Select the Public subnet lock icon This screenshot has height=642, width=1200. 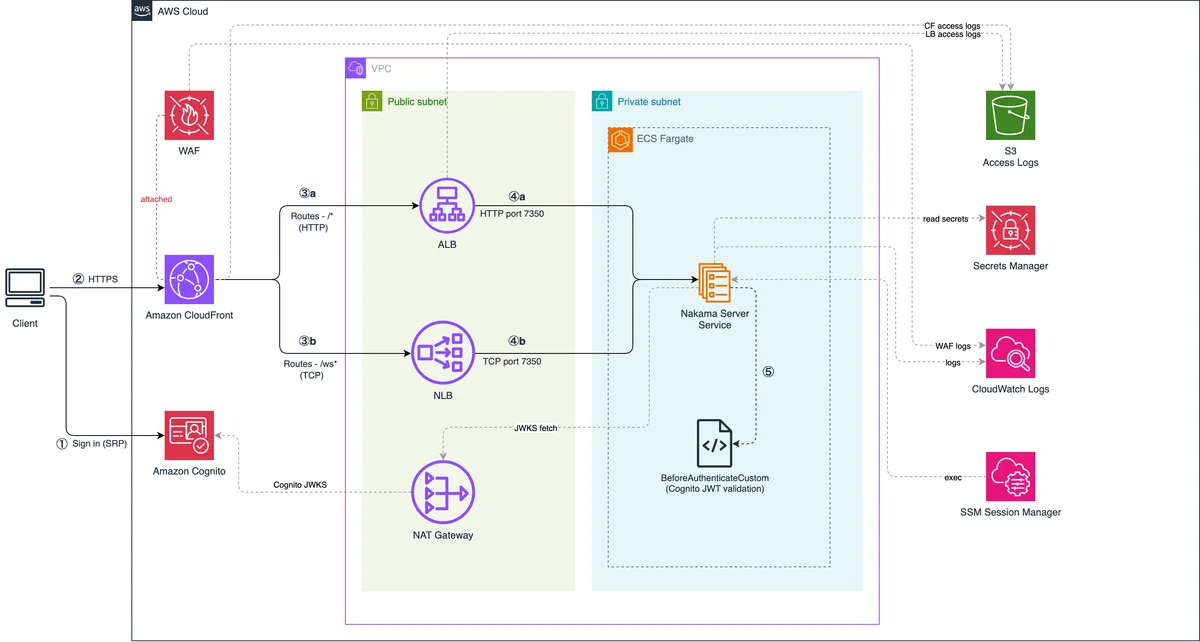pos(372,101)
